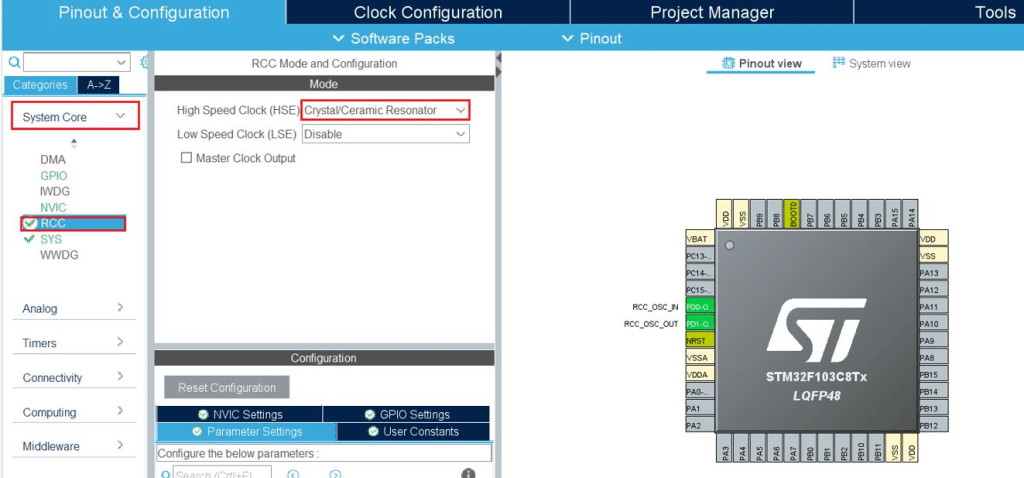This screenshot has width=1024, height=478.
Task: Click the check icon on User Constants tab
Action: pyautogui.click(x=374, y=432)
